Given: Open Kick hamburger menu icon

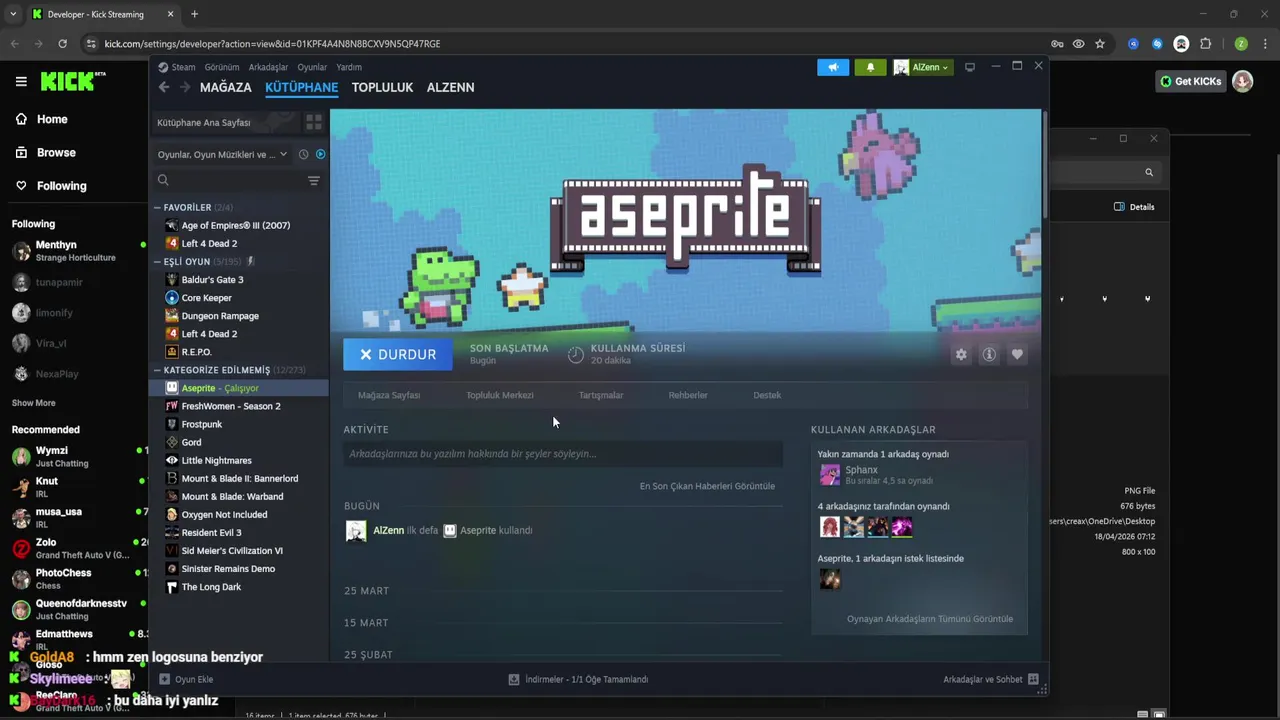Looking at the screenshot, I should (x=21, y=81).
